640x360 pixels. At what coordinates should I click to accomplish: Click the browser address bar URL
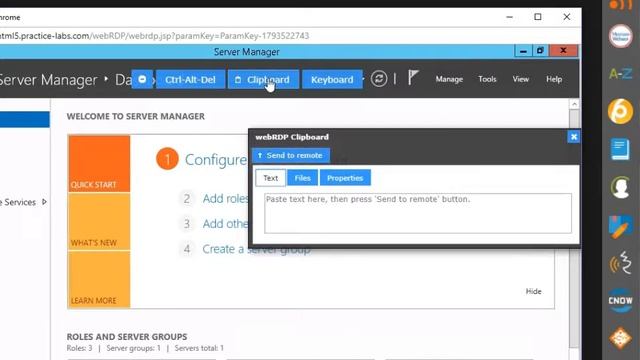[x=154, y=36]
